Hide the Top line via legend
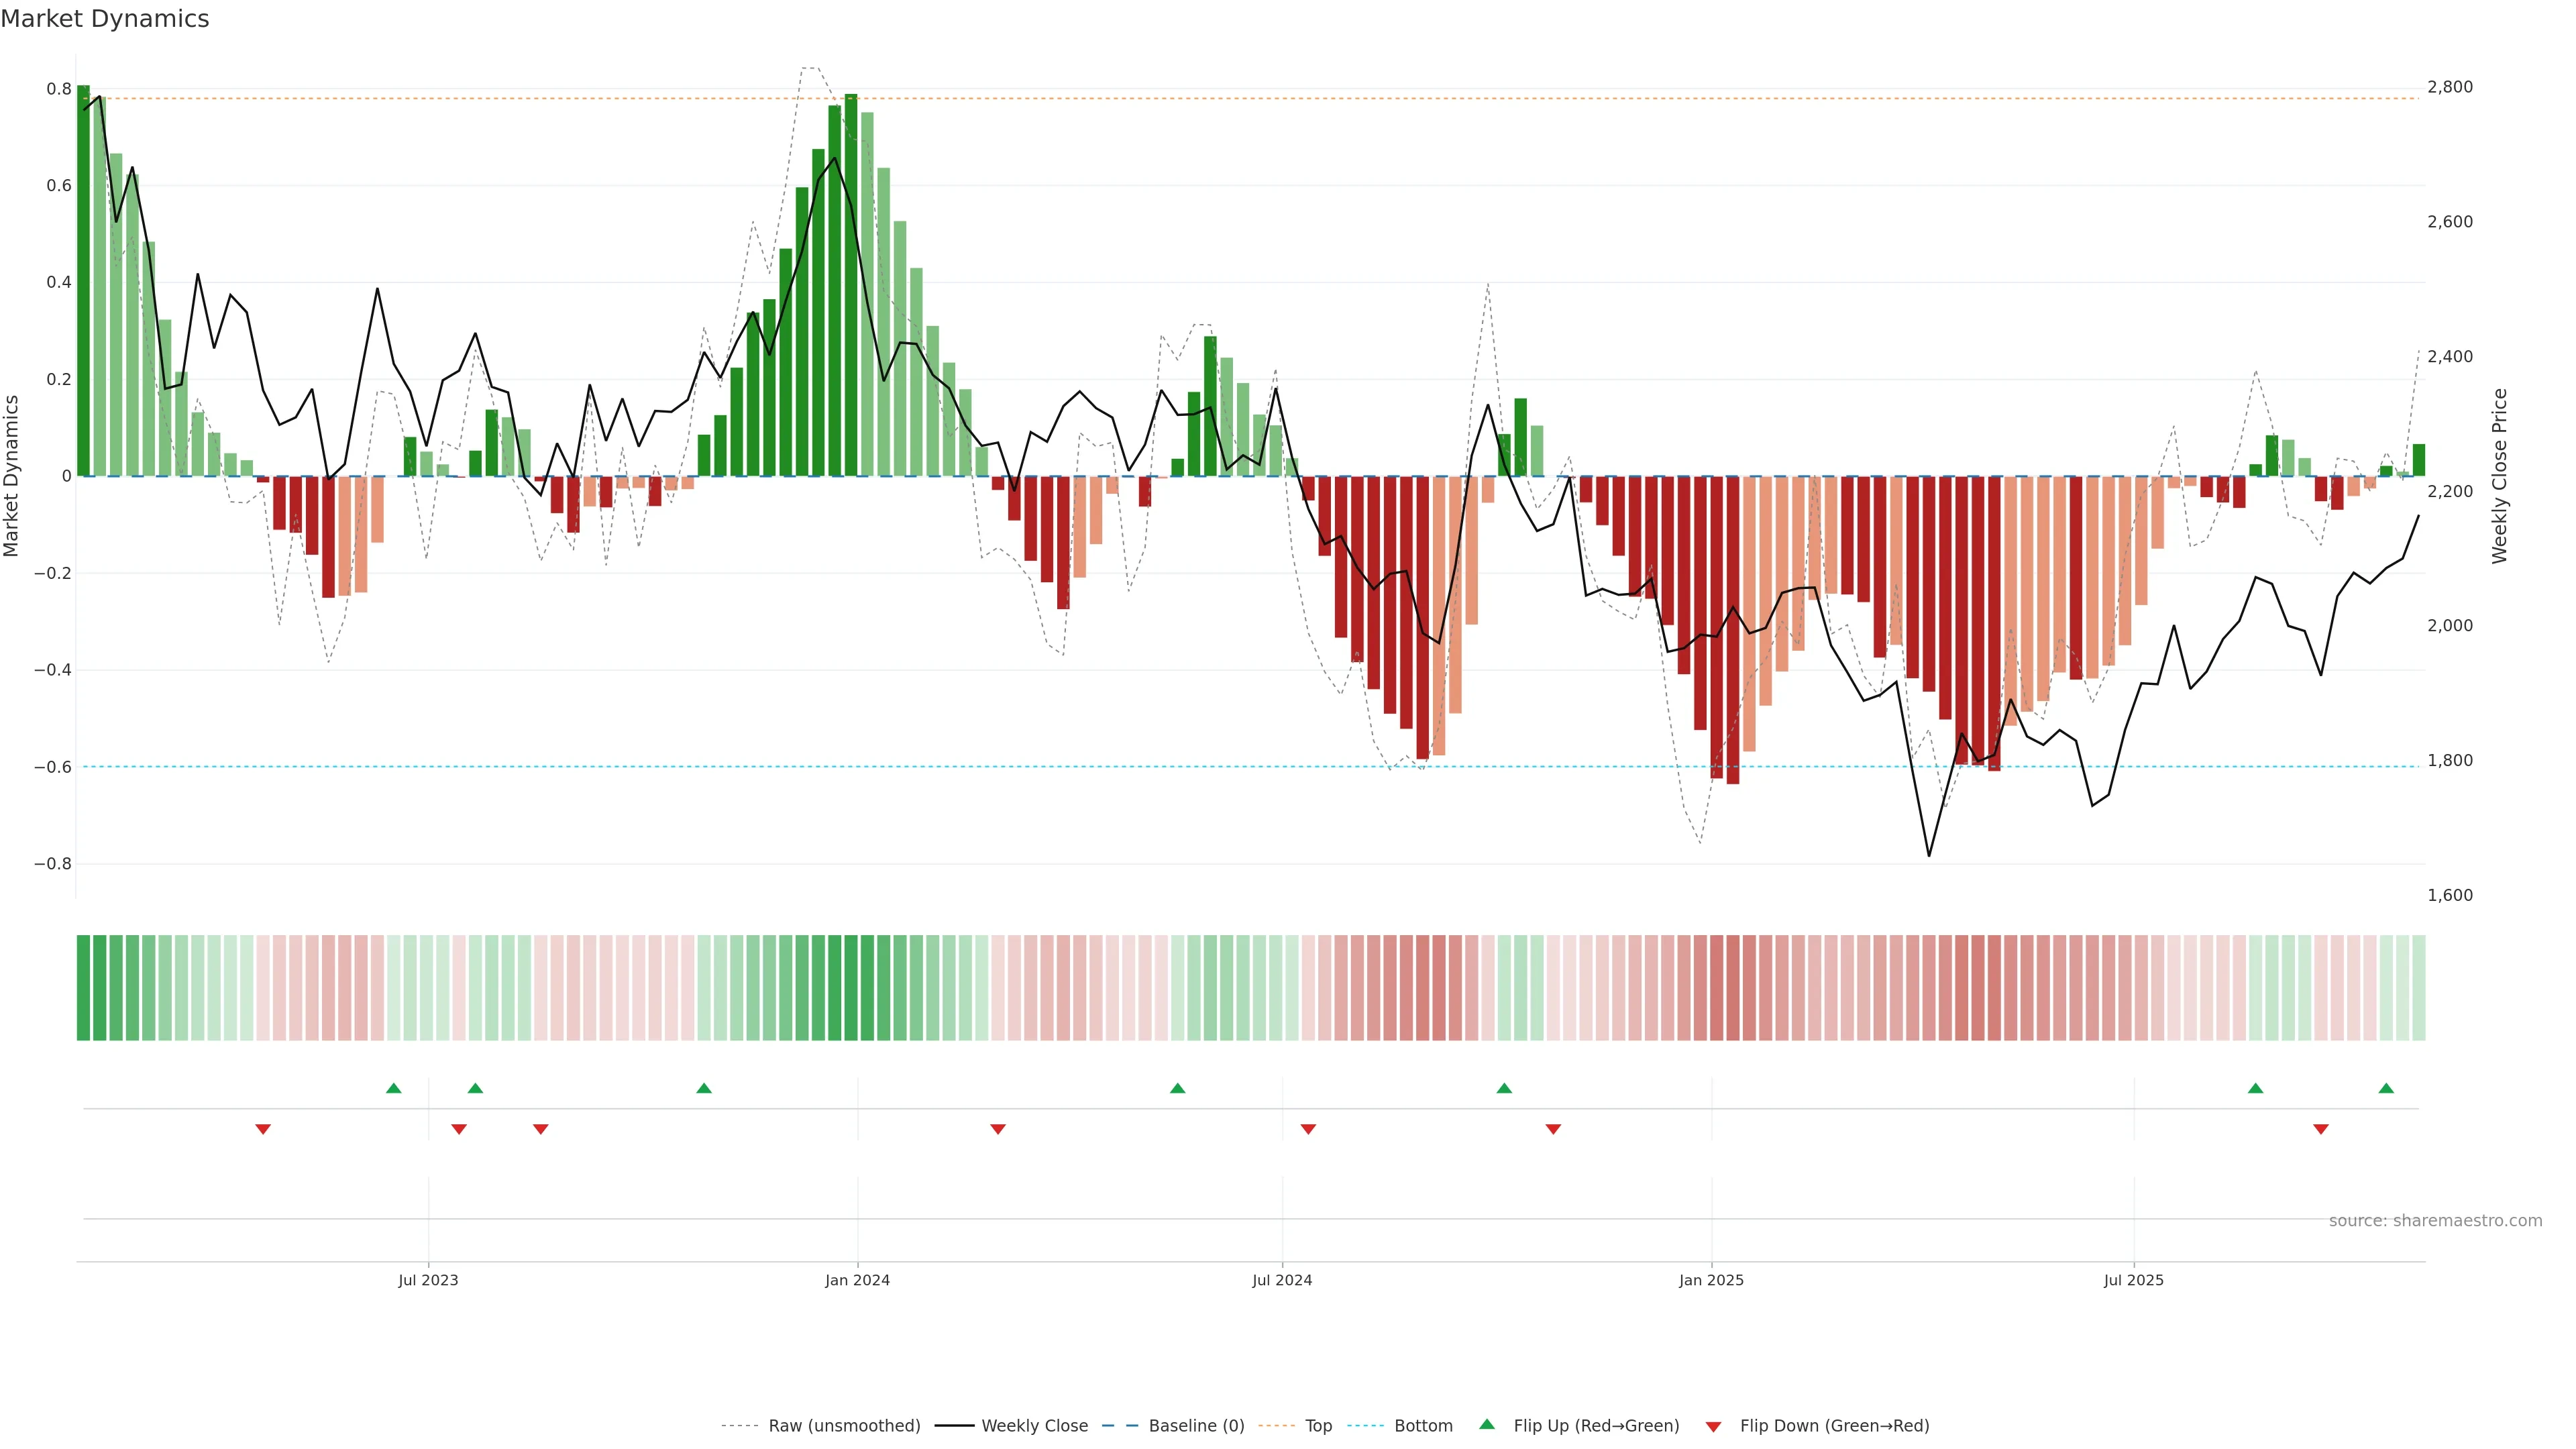This screenshot has width=2576, height=1449. click(1318, 1426)
